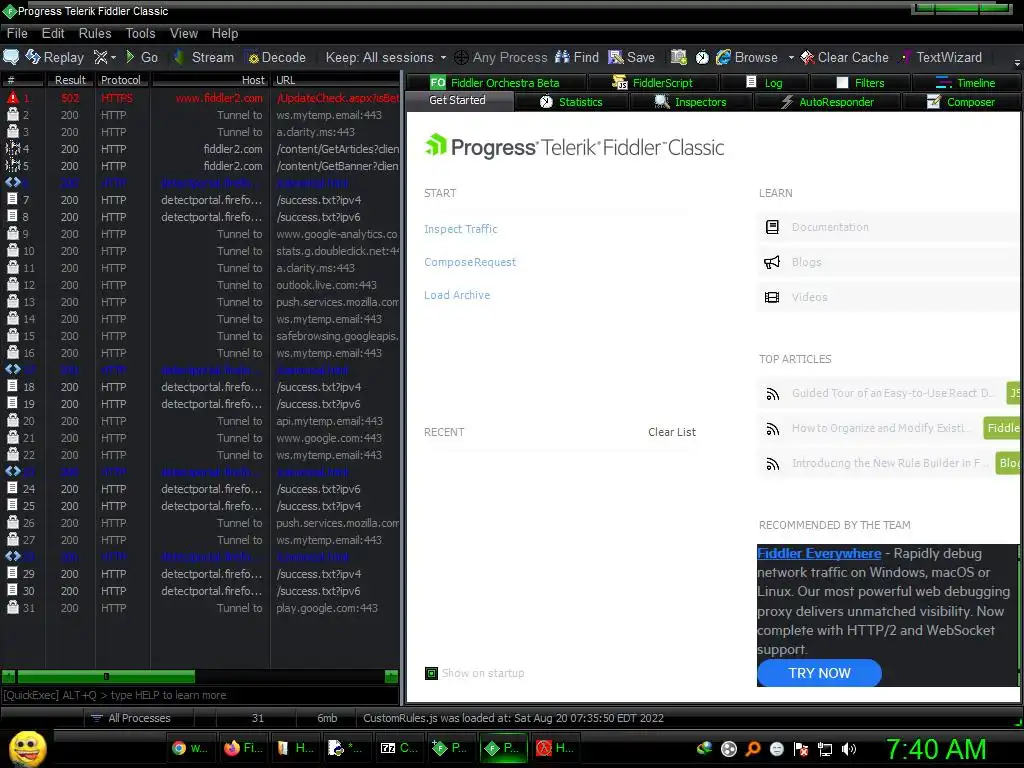Viewport: 1024px width, 768px height.
Task: Click the Fiddler Everywhere hyperlink
Action: pos(819,553)
